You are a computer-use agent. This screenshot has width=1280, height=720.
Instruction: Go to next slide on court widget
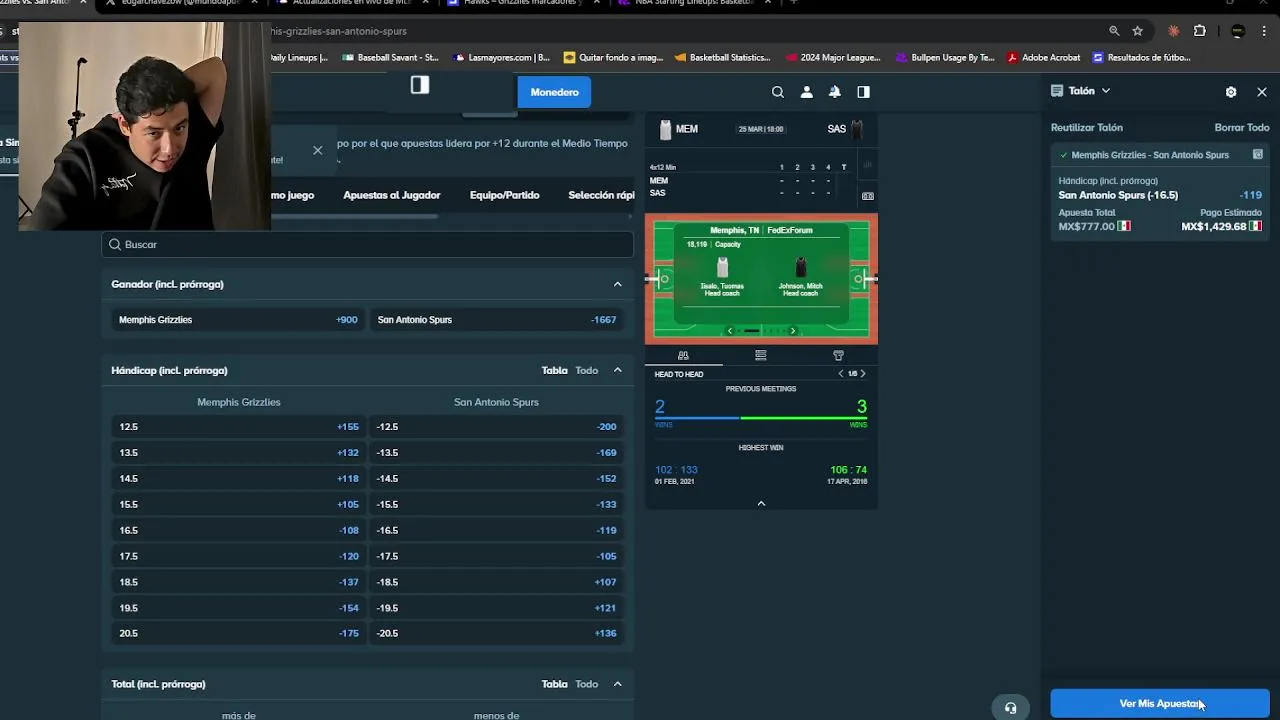pyautogui.click(x=793, y=331)
